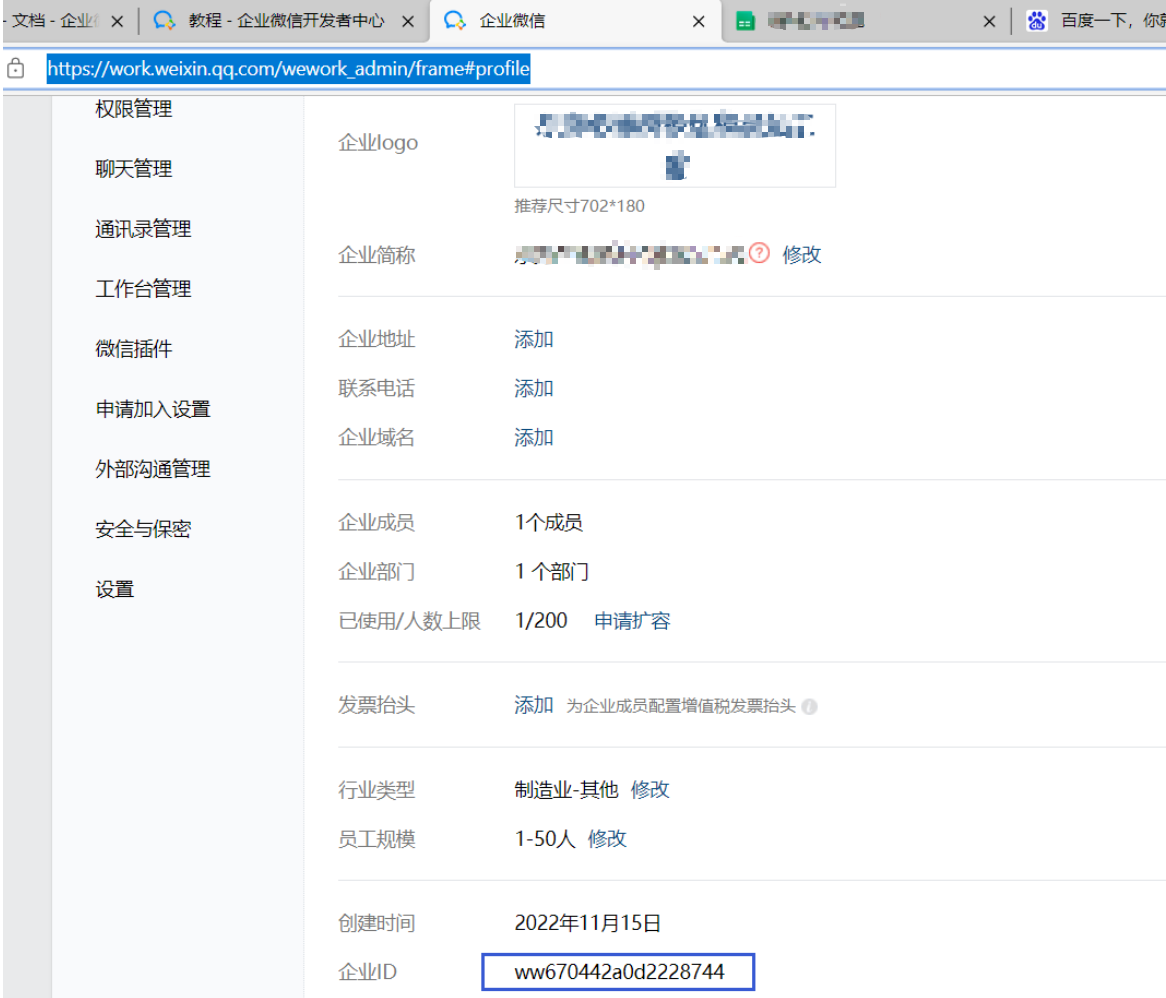Go to 安全与保密 settings
This screenshot has height=998, width=1166.
pyautogui.click(x=144, y=529)
